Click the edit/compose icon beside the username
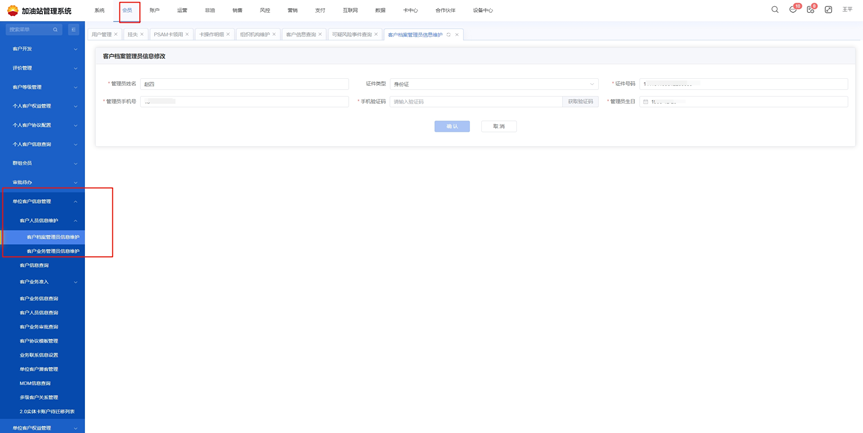Viewport: 863px width, 433px height. point(828,10)
